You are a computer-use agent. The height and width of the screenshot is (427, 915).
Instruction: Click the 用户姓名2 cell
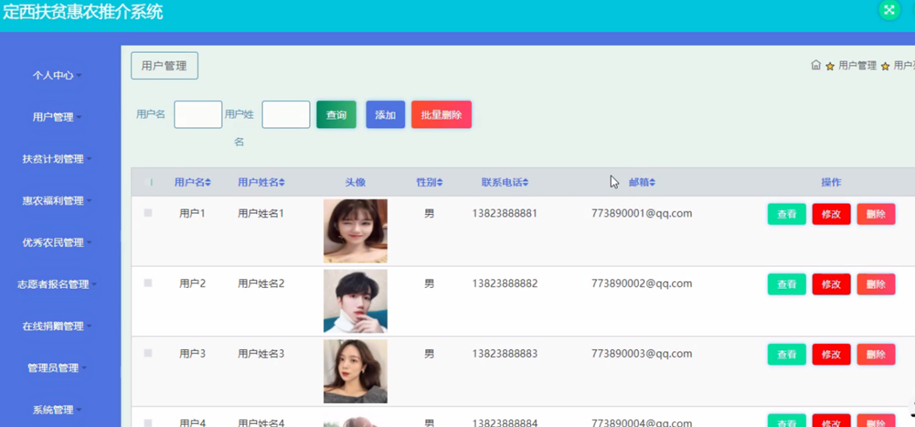point(261,284)
